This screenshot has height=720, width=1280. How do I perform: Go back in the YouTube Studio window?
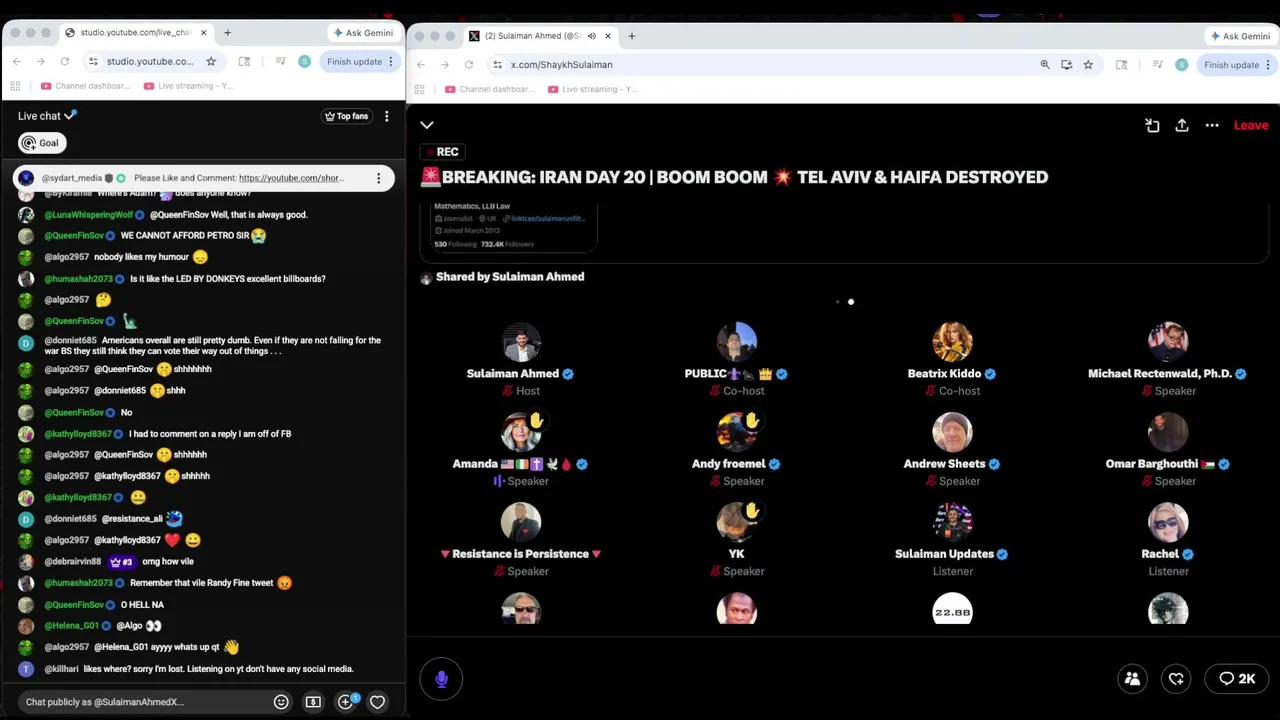coord(17,61)
